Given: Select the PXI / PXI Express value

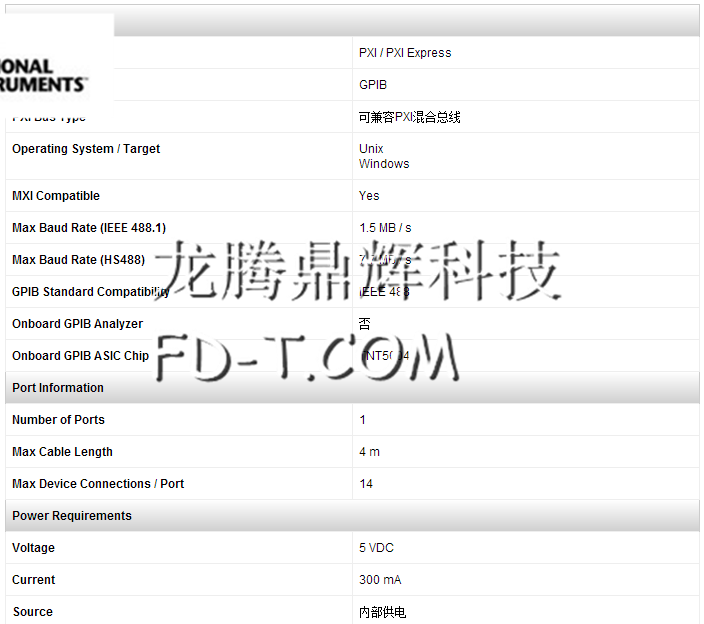Looking at the screenshot, I should click(x=405, y=53).
